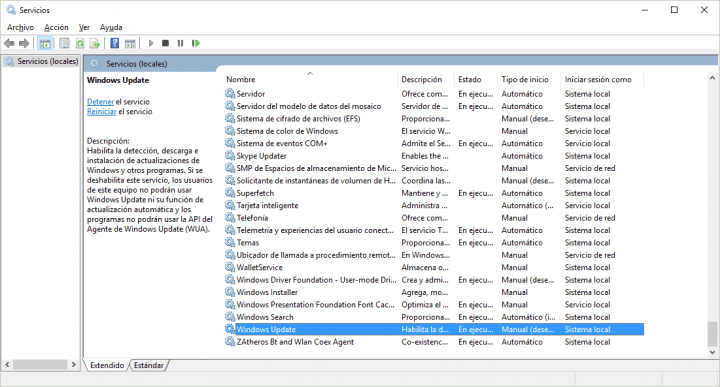Sort by Iniciar sesión como column header
This screenshot has height=387, width=720.
[x=602, y=79]
